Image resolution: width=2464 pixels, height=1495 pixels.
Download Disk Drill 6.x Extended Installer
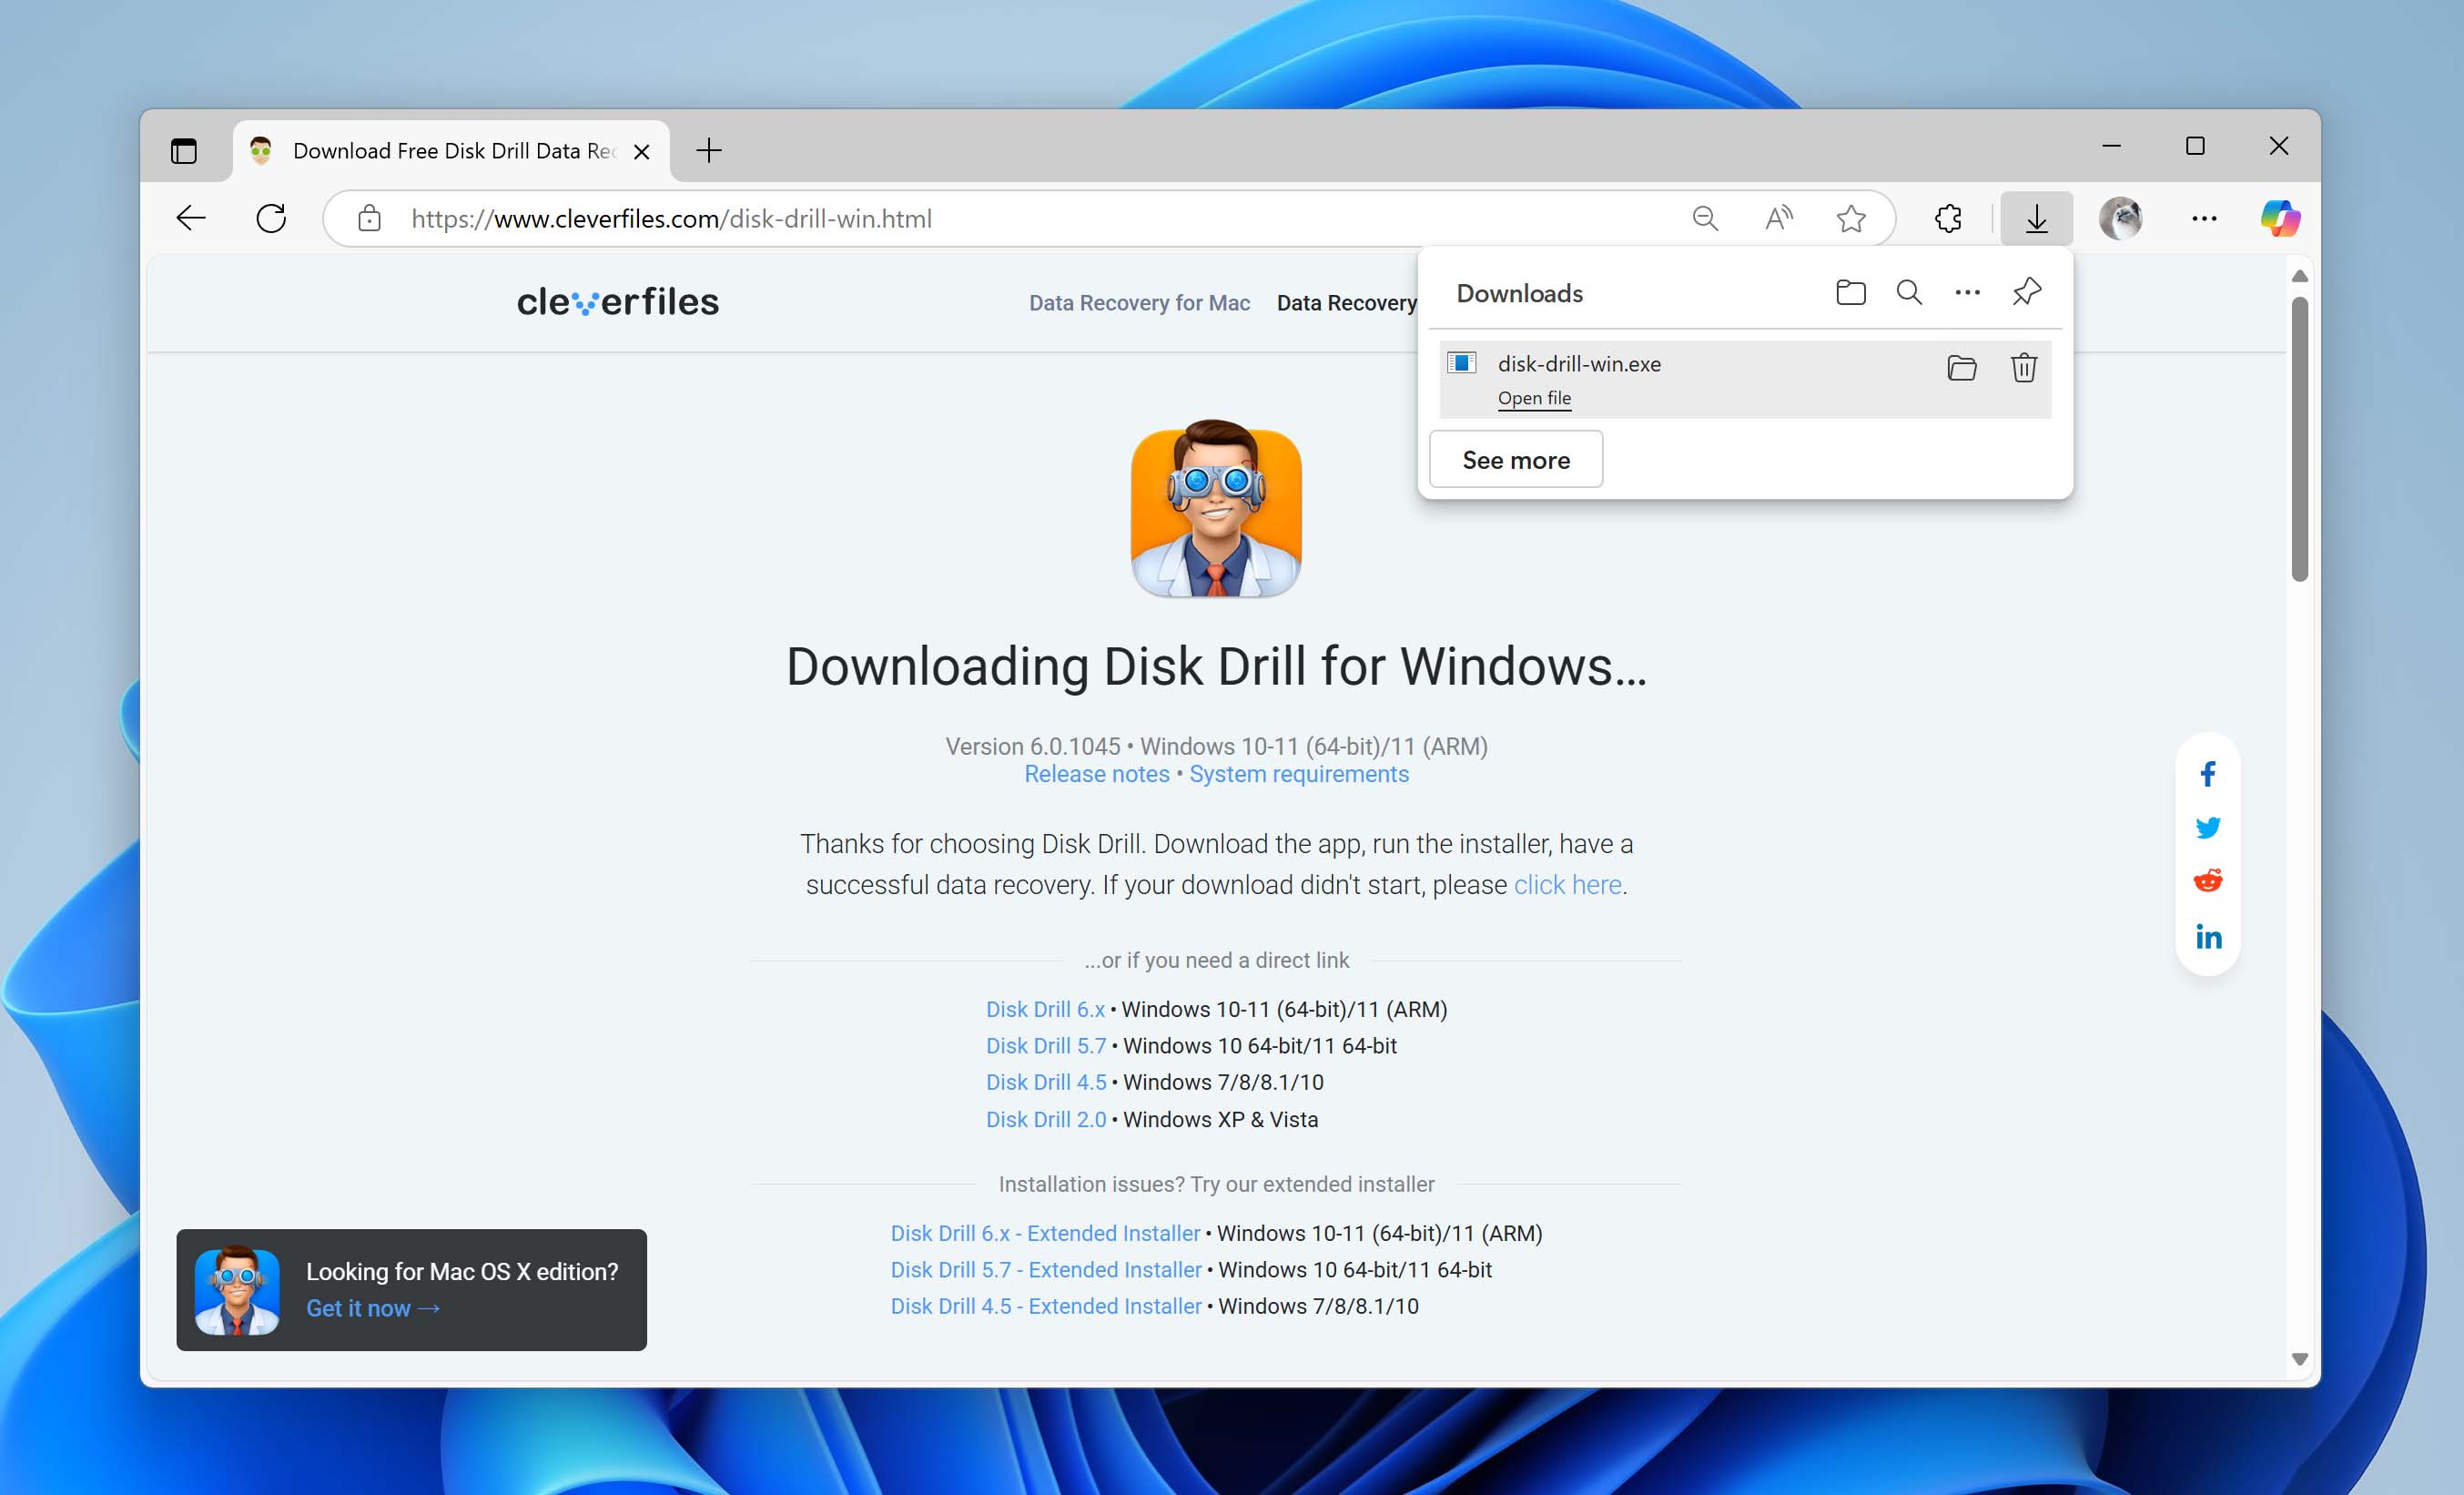pyautogui.click(x=1045, y=1233)
